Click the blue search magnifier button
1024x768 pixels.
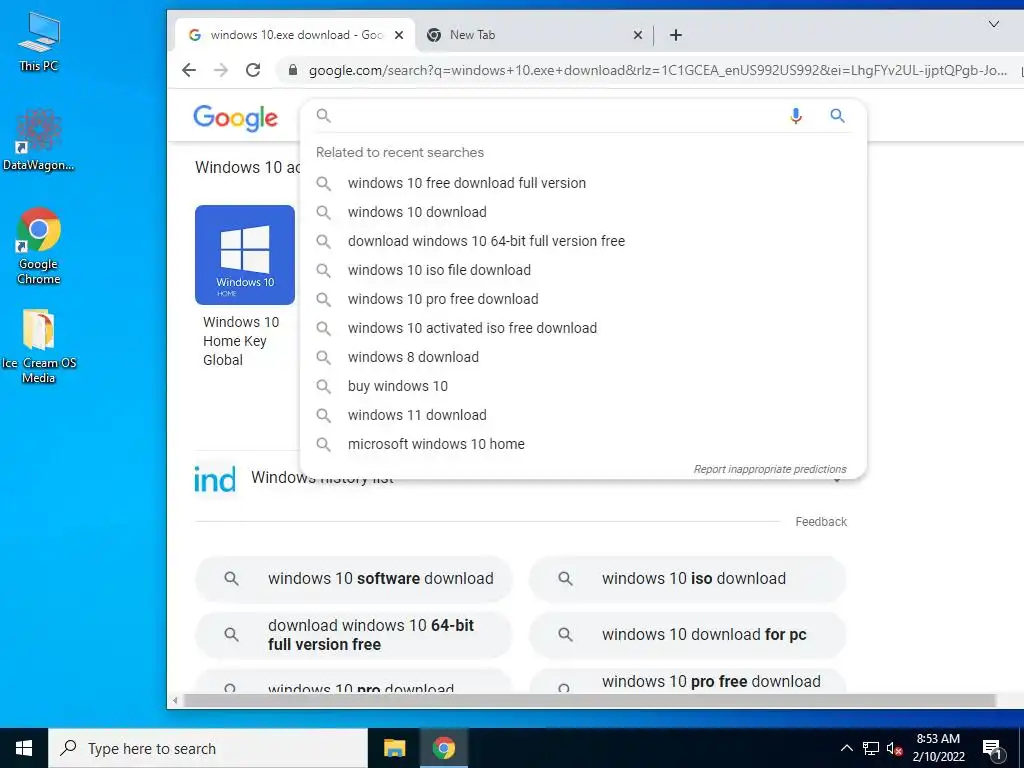coord(837,116)
